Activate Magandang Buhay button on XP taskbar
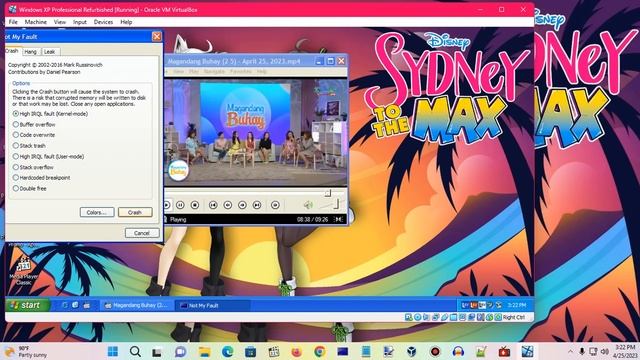The width and height of the screenshot is (640, 360). [x=137, y=305]
